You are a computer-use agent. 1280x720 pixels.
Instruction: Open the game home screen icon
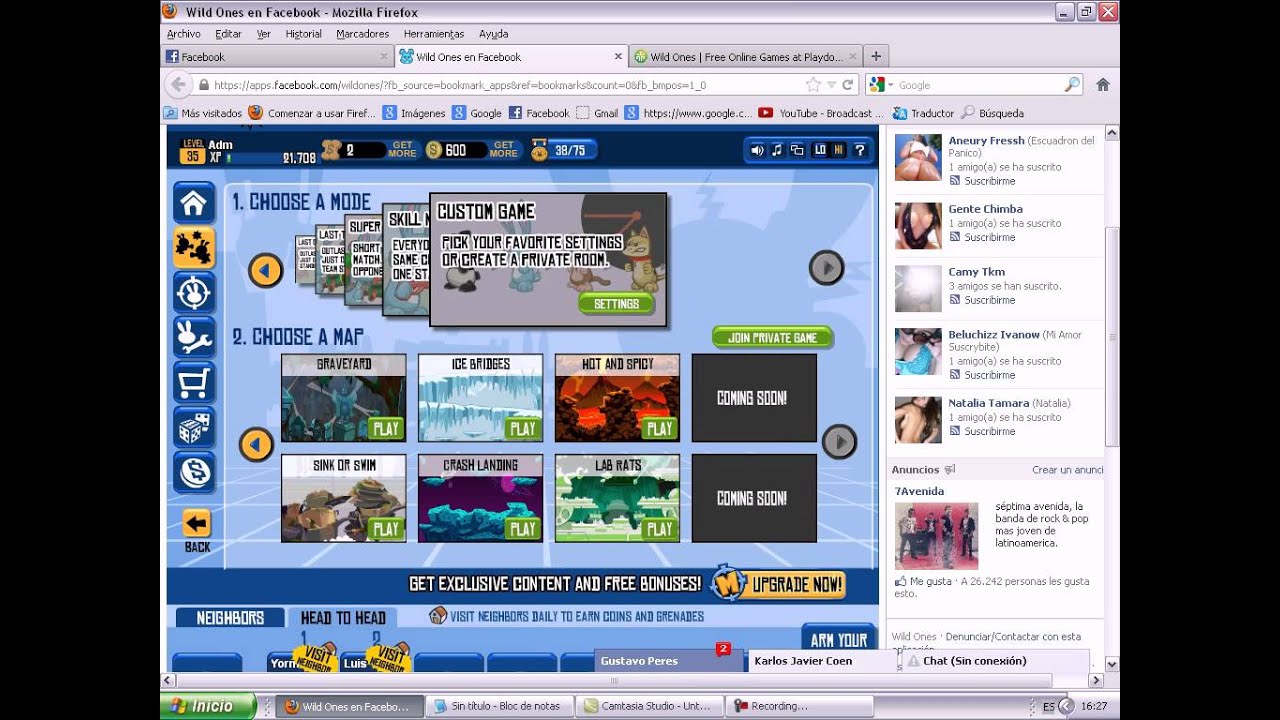(194, 203)
